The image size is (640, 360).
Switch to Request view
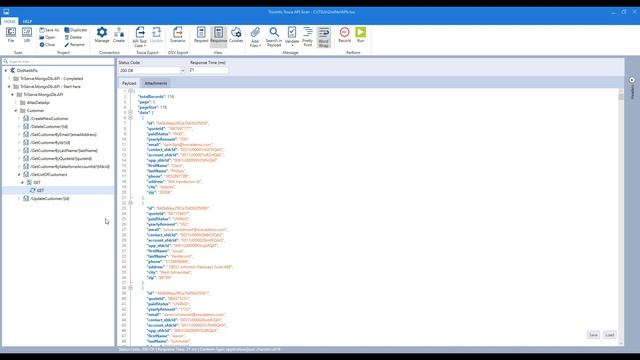tap(201, 35)
